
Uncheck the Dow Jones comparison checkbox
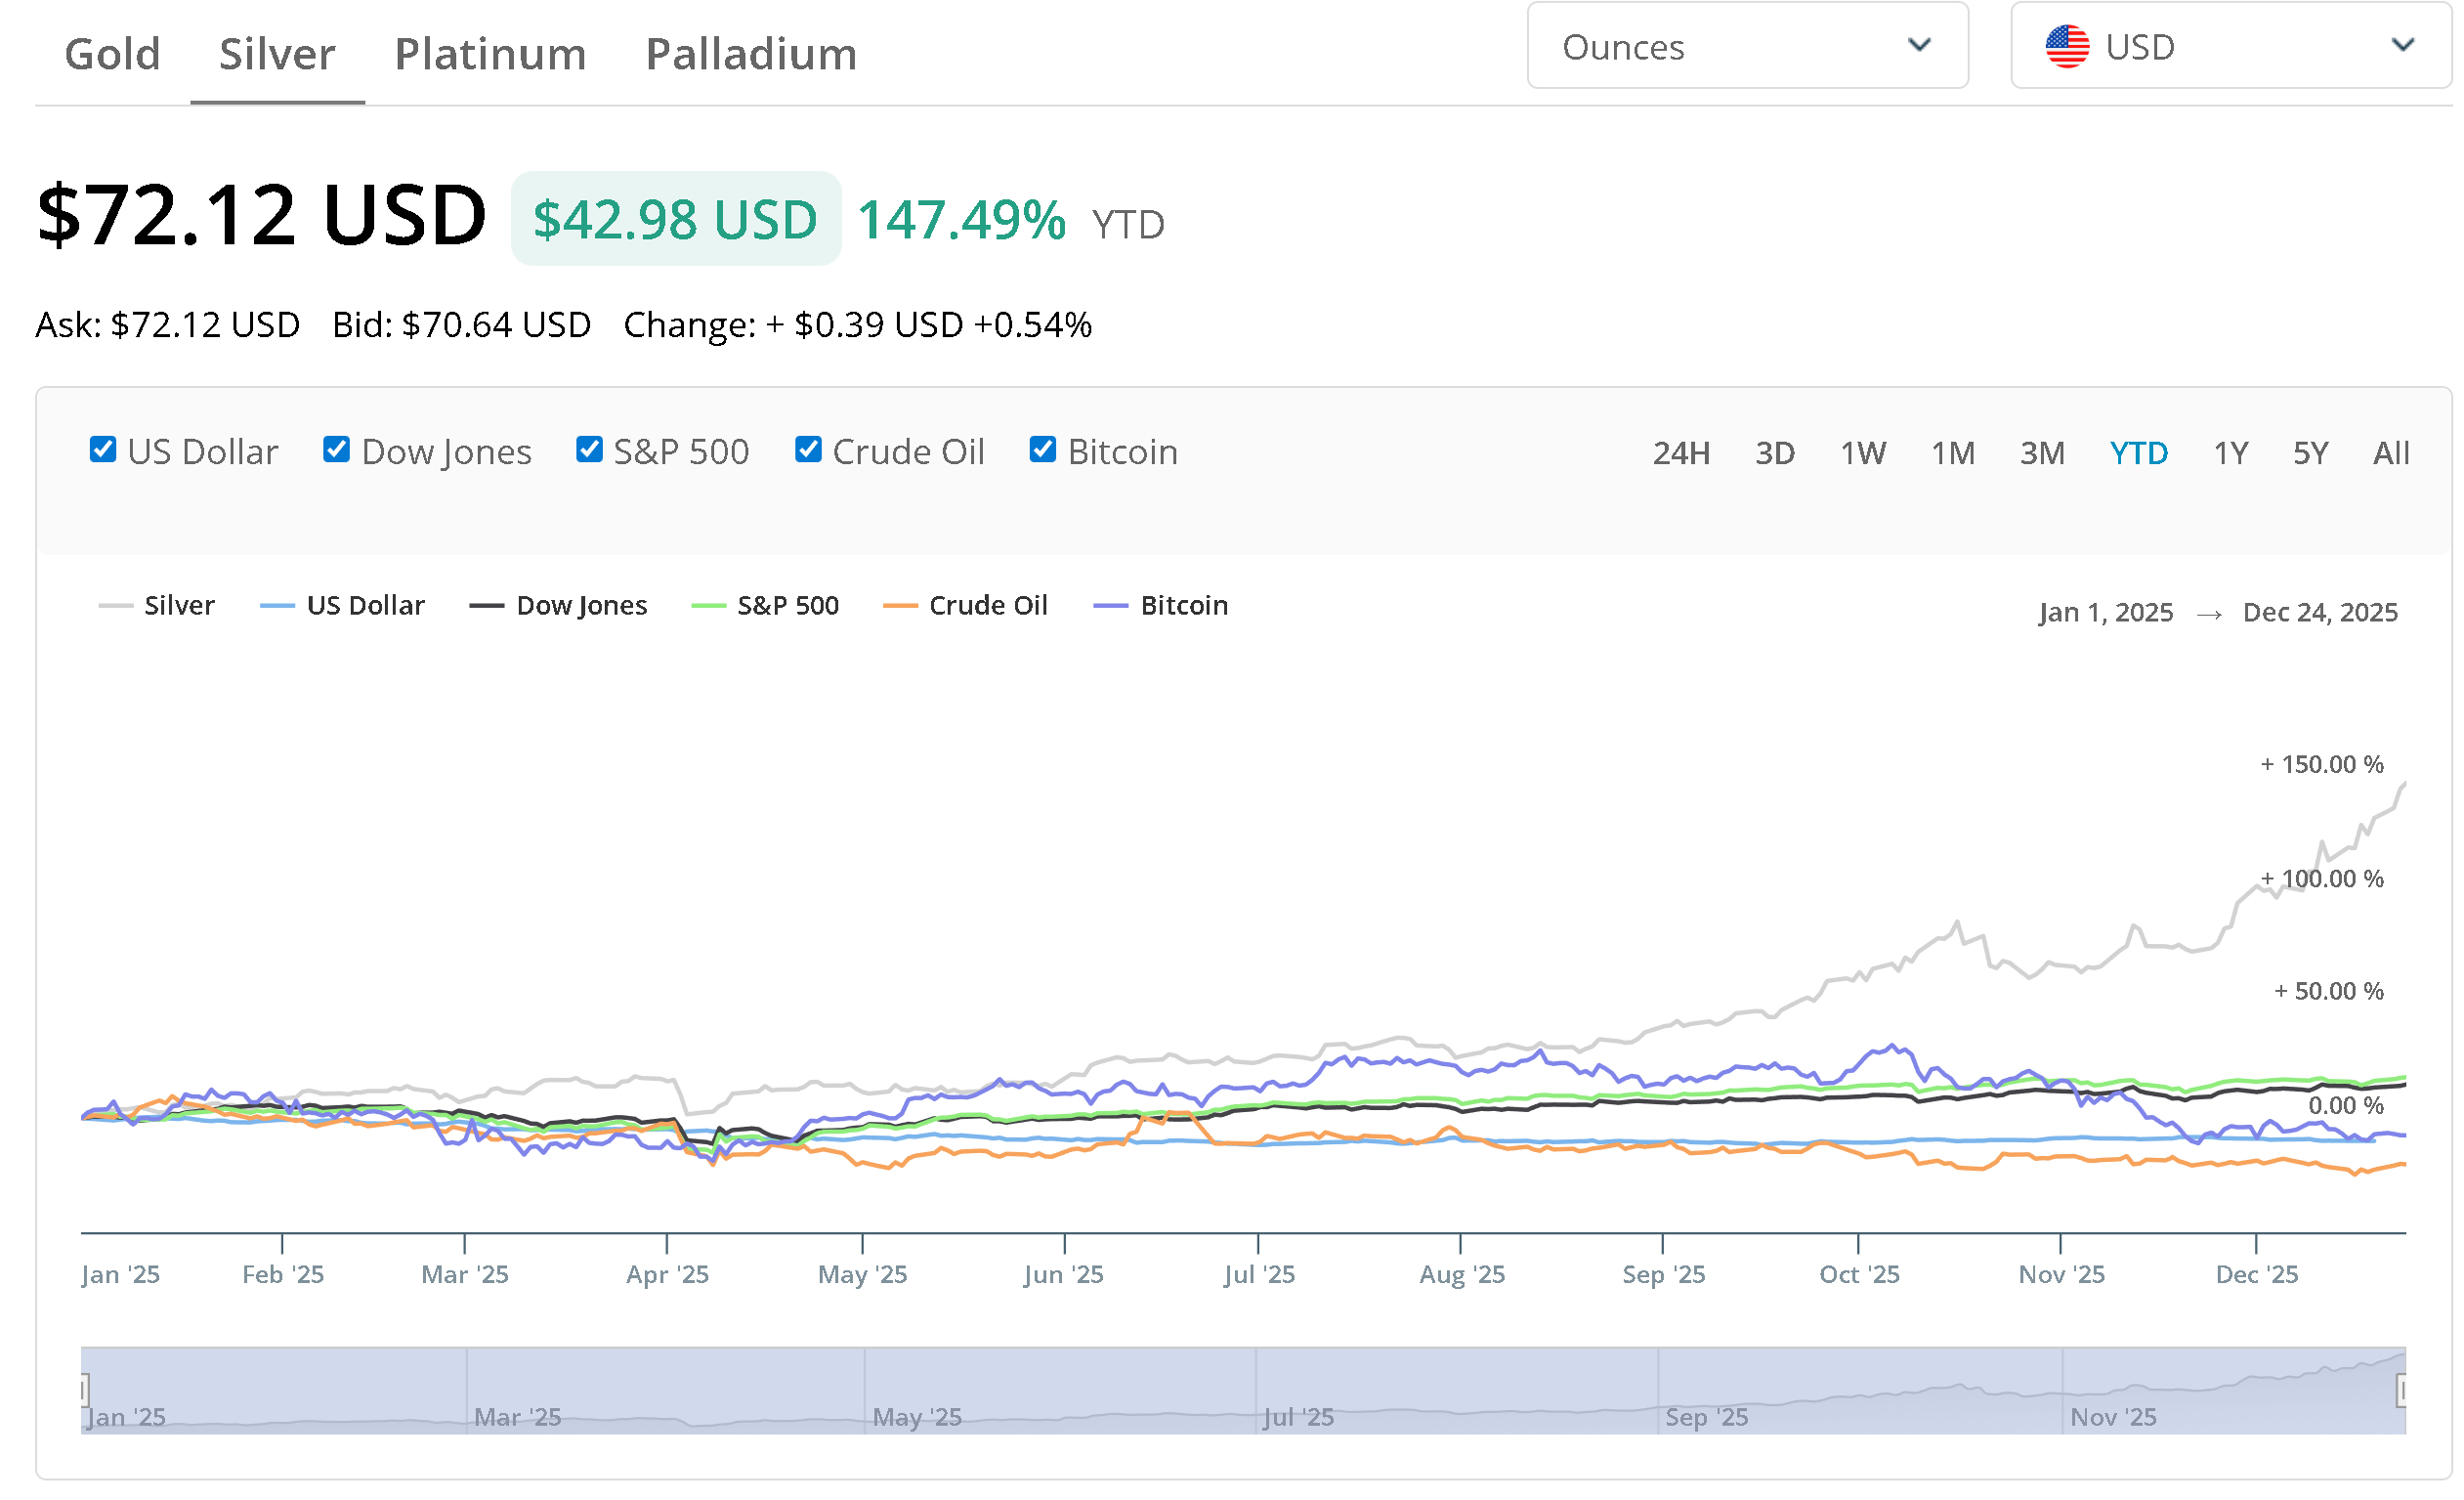click(337, 450)
